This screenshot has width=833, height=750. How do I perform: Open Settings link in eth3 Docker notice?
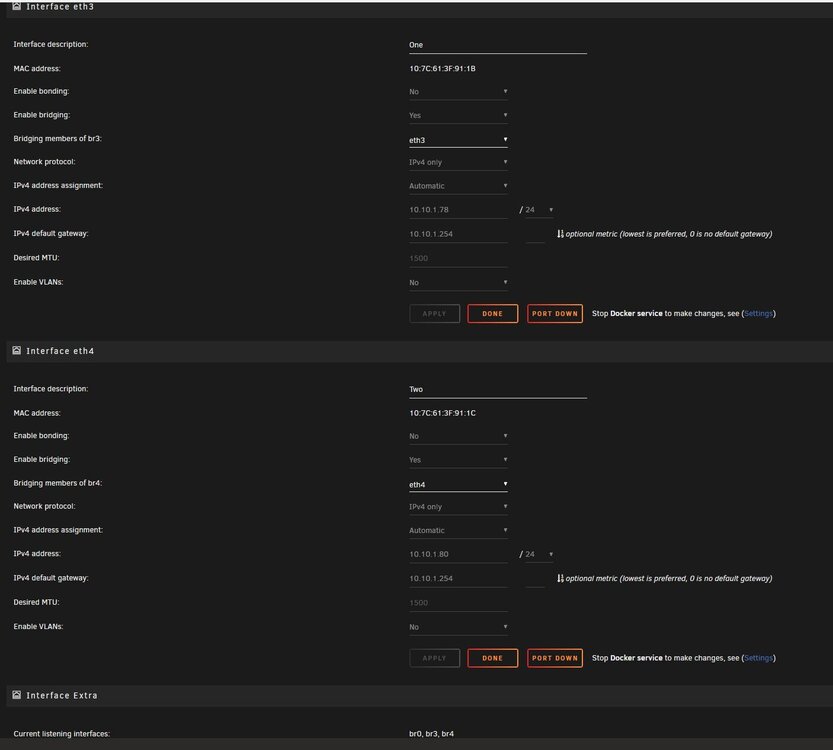pos(758,313)
